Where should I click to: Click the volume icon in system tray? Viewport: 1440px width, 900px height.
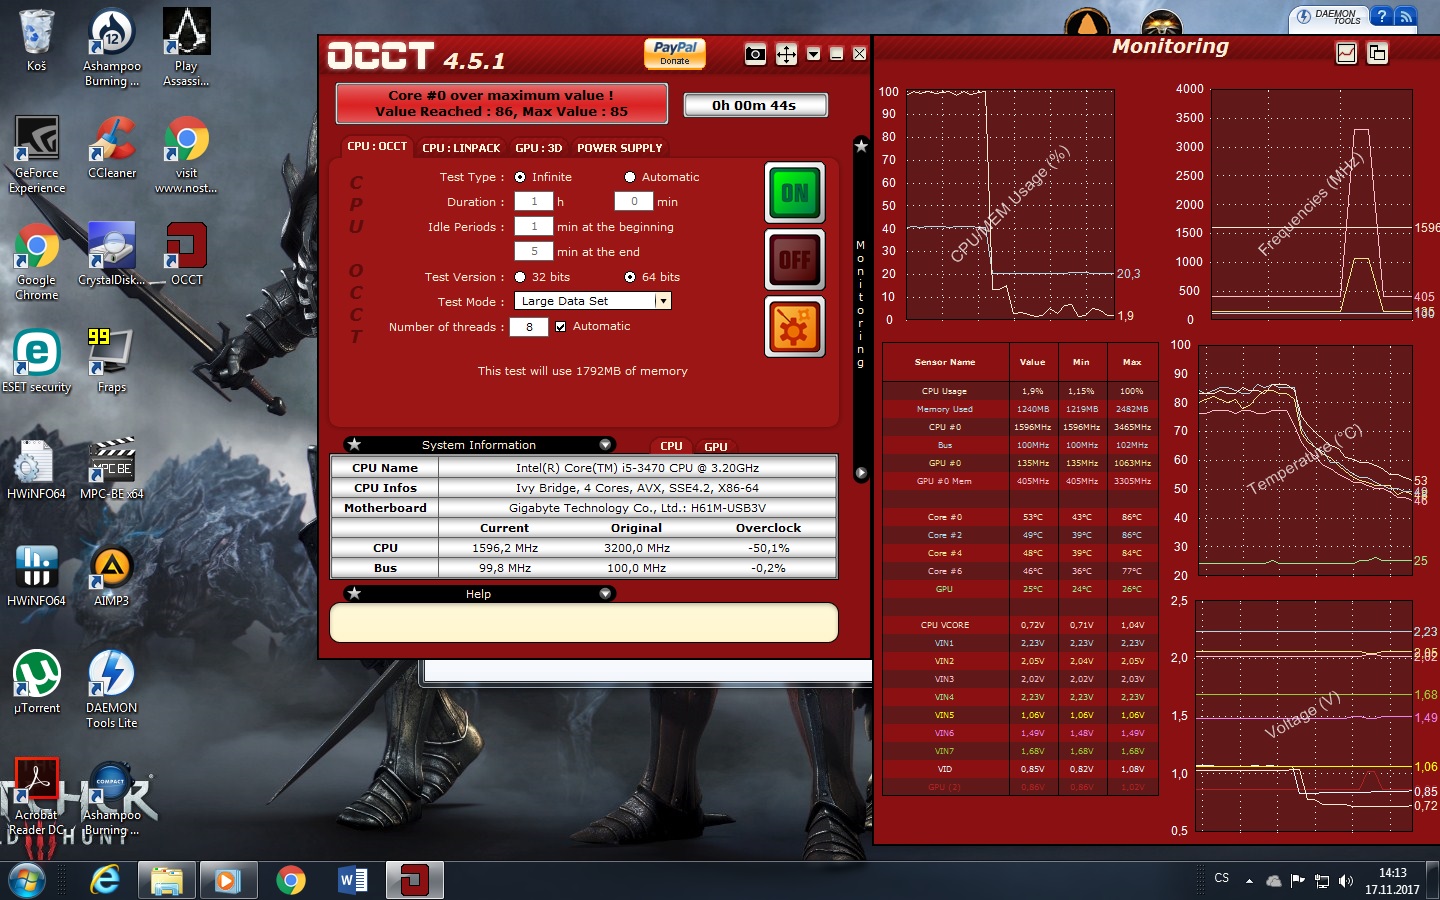[1346, 881]
